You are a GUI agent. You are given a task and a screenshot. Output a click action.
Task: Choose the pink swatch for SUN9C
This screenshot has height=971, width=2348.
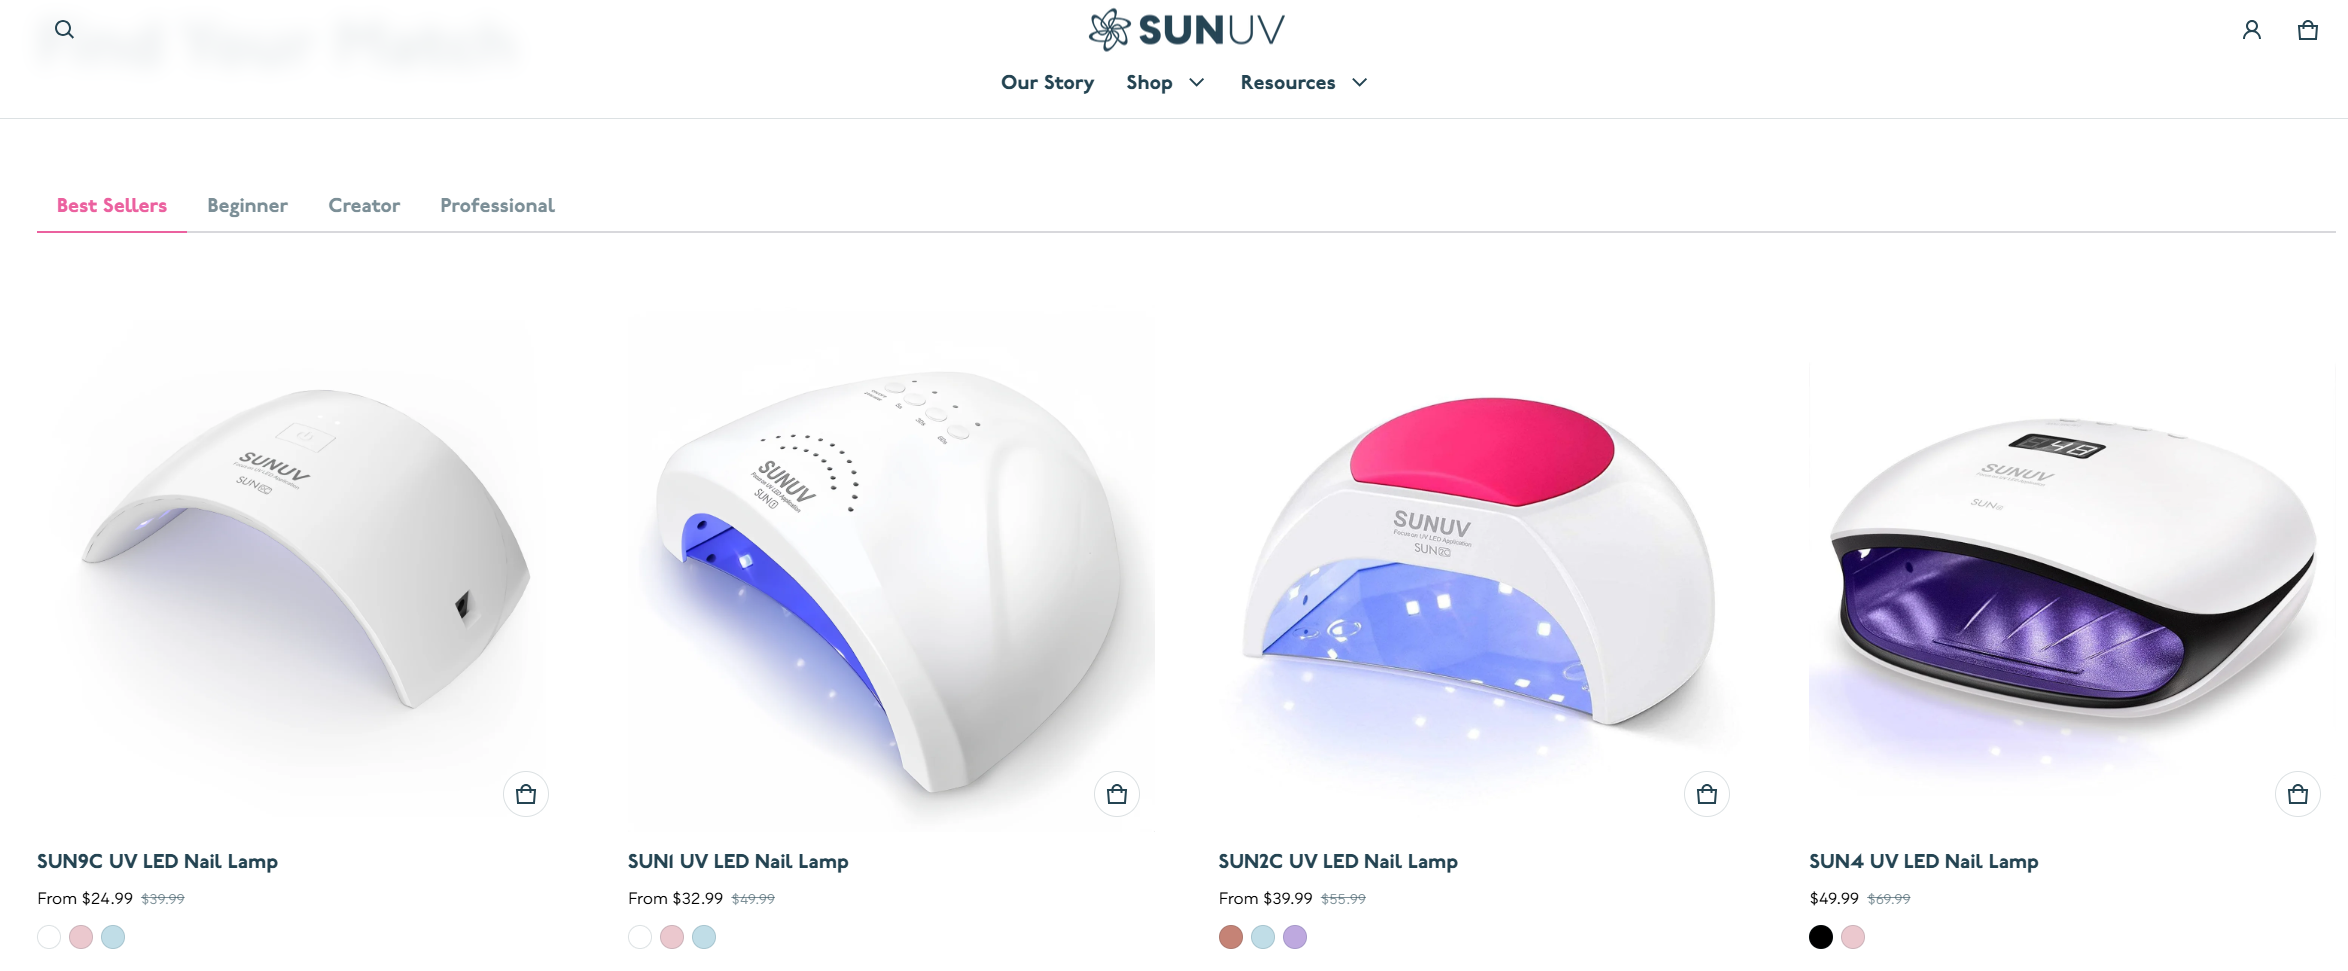(x=81, y=937)
